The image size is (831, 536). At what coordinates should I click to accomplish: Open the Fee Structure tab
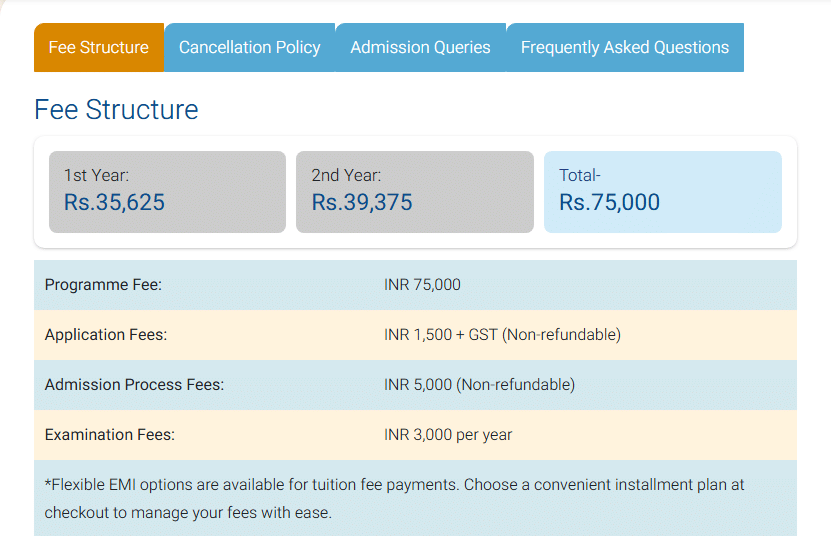[x=98, y=47]
